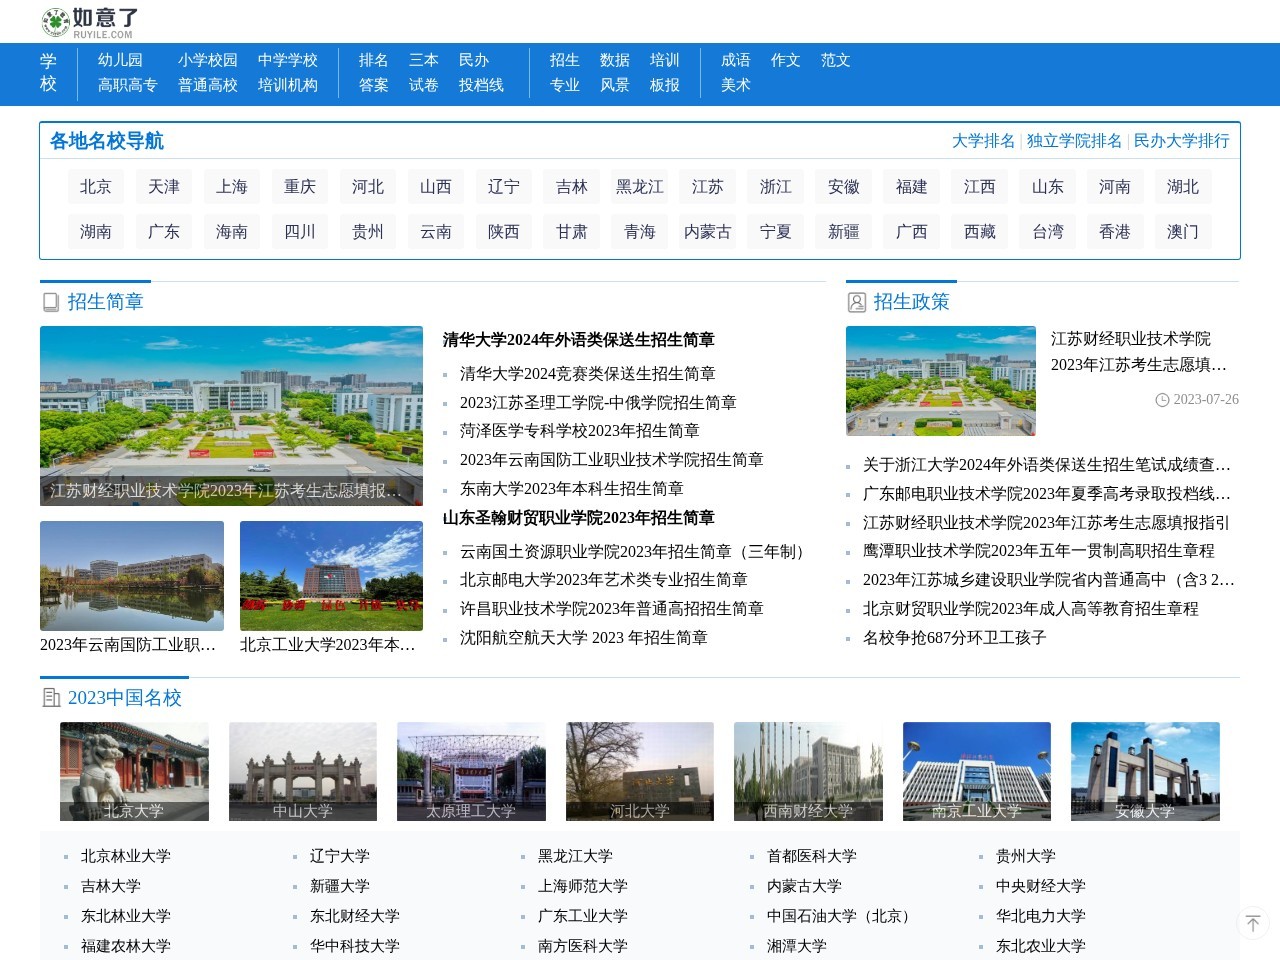Select the 内蒙古 region button
The width and height of the screenshot is (1280, 960).
(708, 232)
